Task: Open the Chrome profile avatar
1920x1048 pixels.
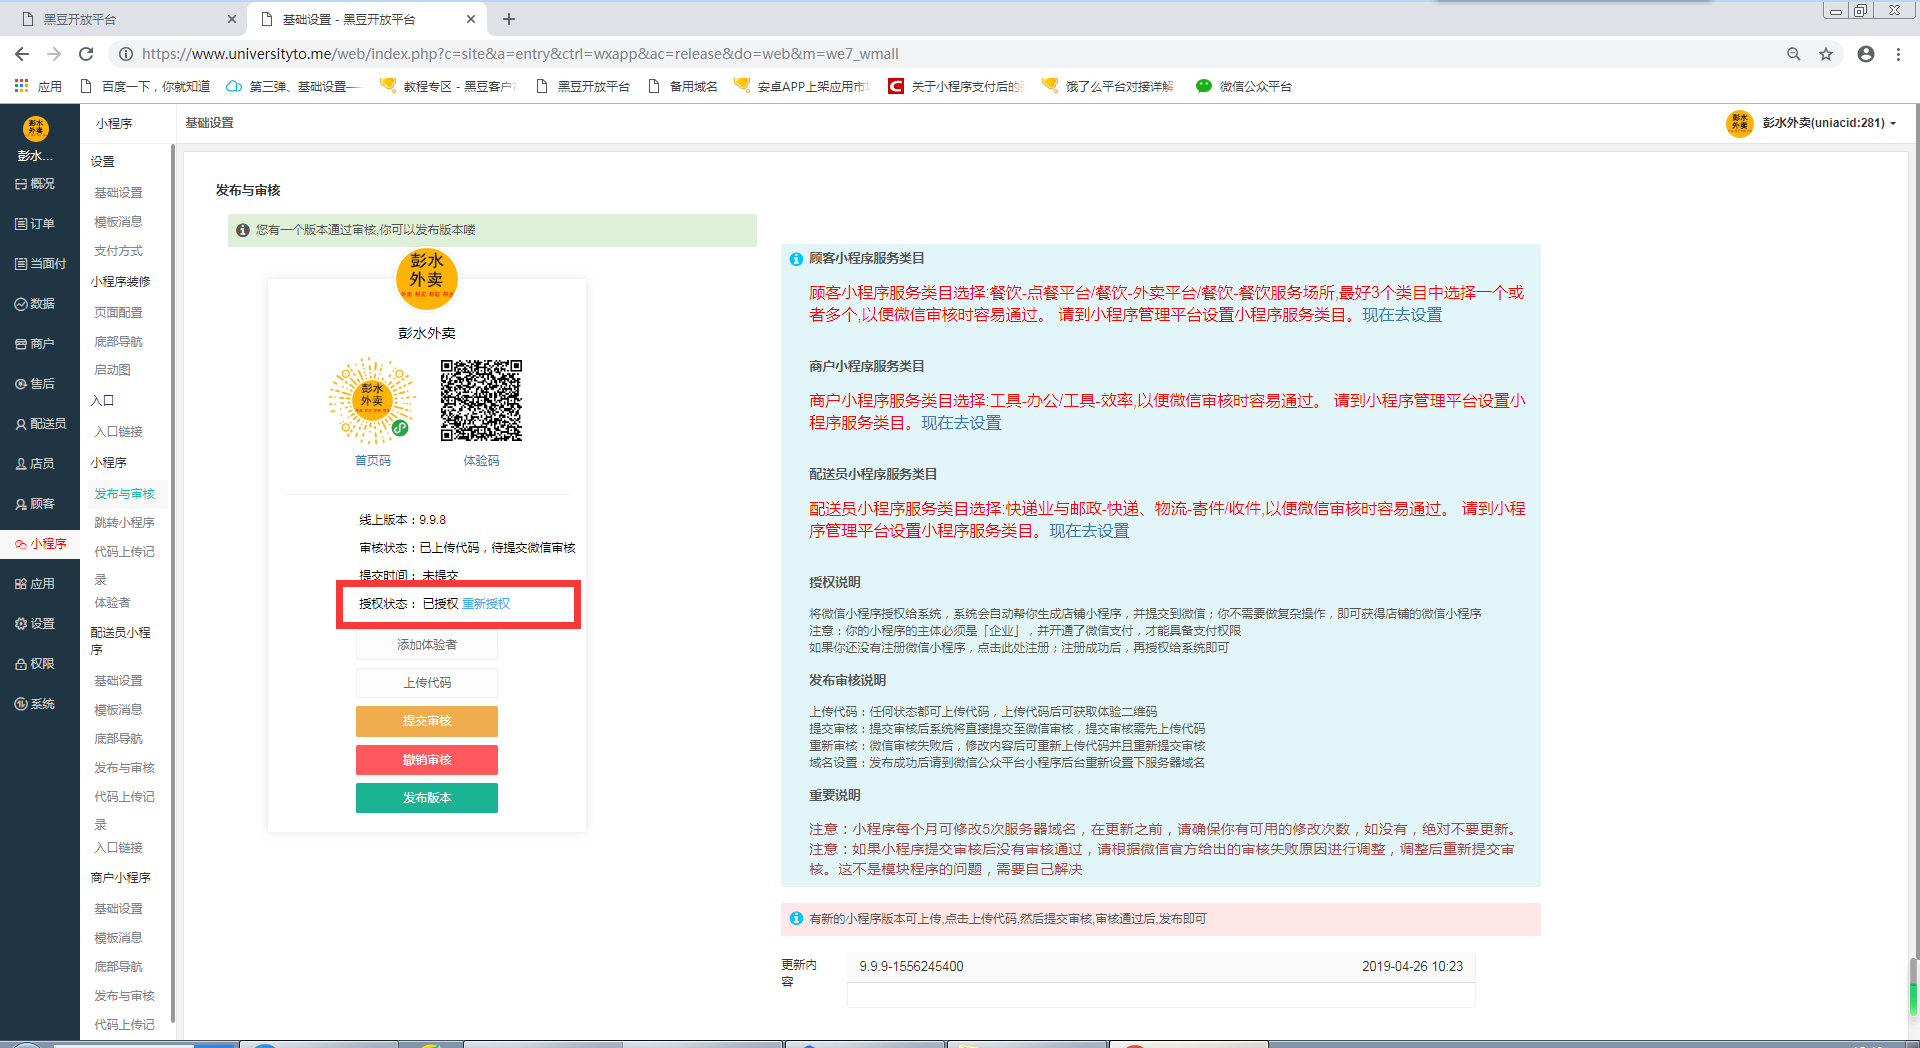Action: pos(1866,54)
